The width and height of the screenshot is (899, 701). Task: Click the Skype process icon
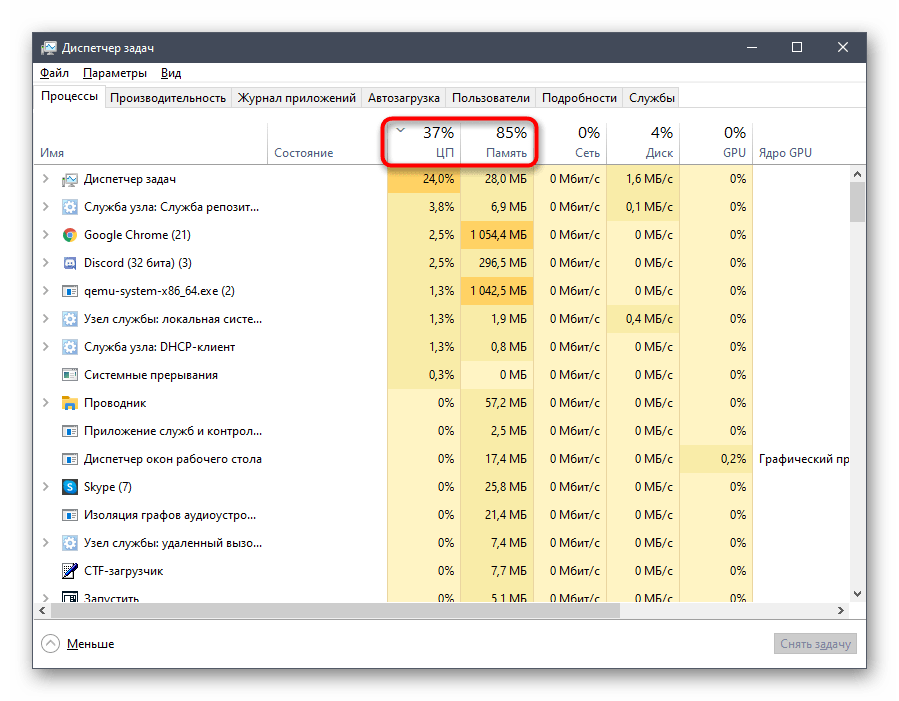(70, 487)
